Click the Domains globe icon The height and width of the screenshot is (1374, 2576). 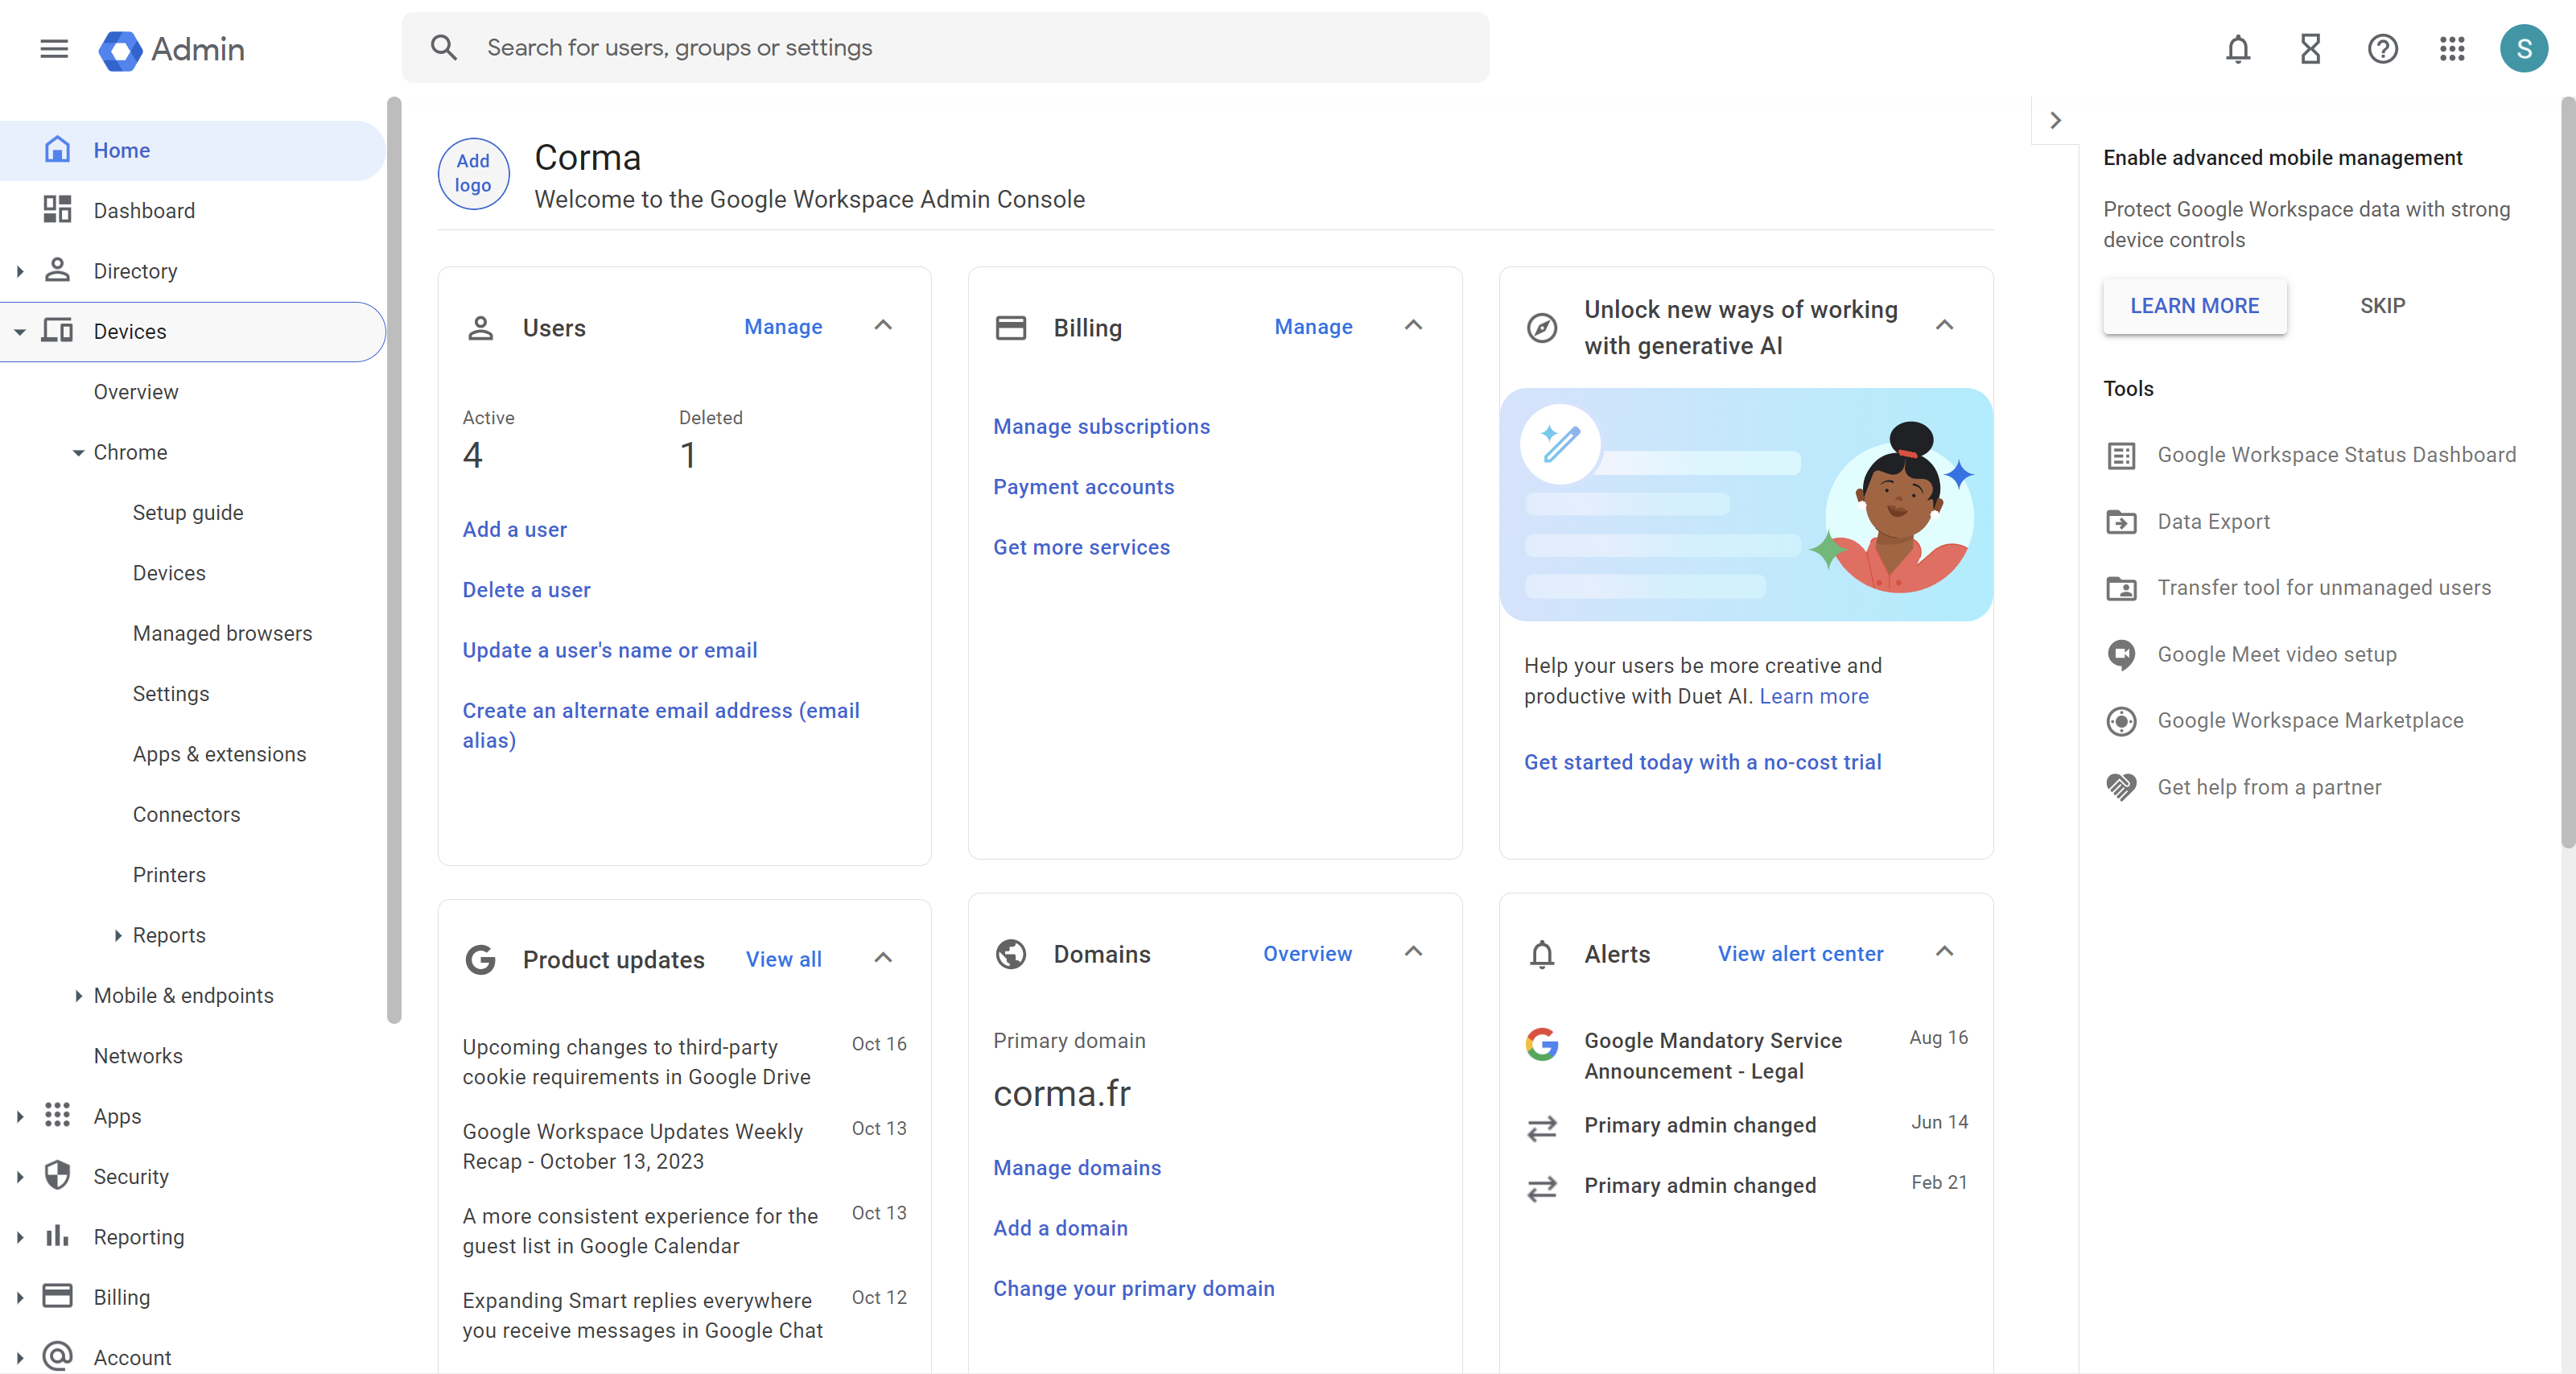click(1011, 954)
